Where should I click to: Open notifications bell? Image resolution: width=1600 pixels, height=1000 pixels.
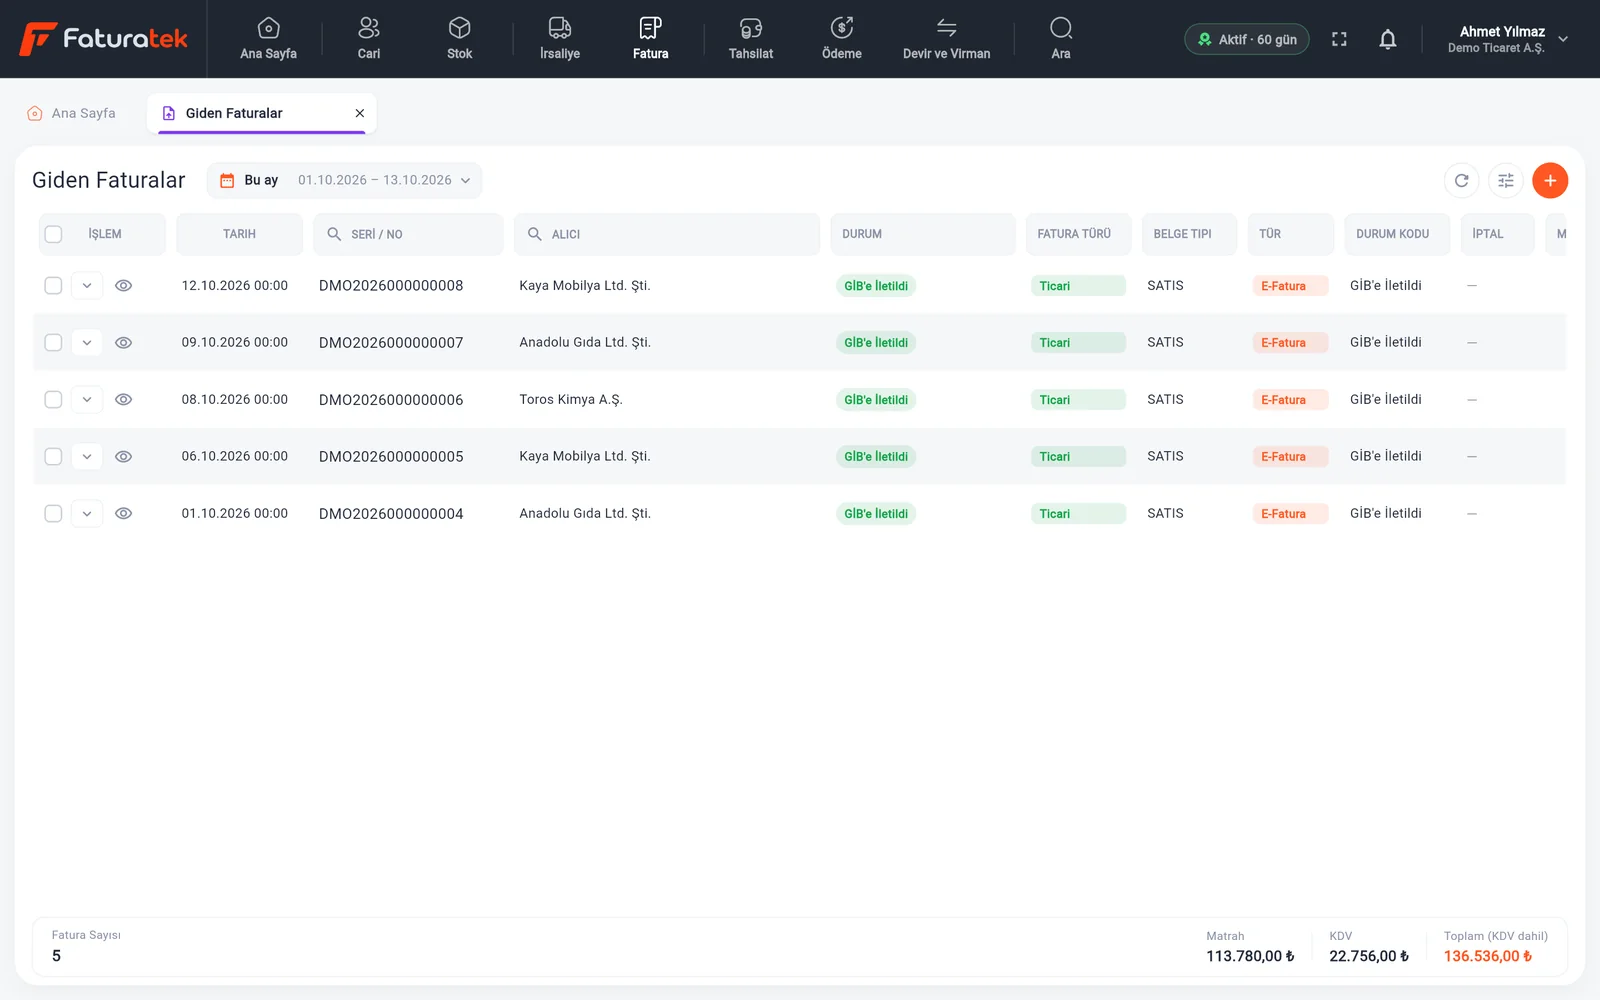pos(1388,39)
